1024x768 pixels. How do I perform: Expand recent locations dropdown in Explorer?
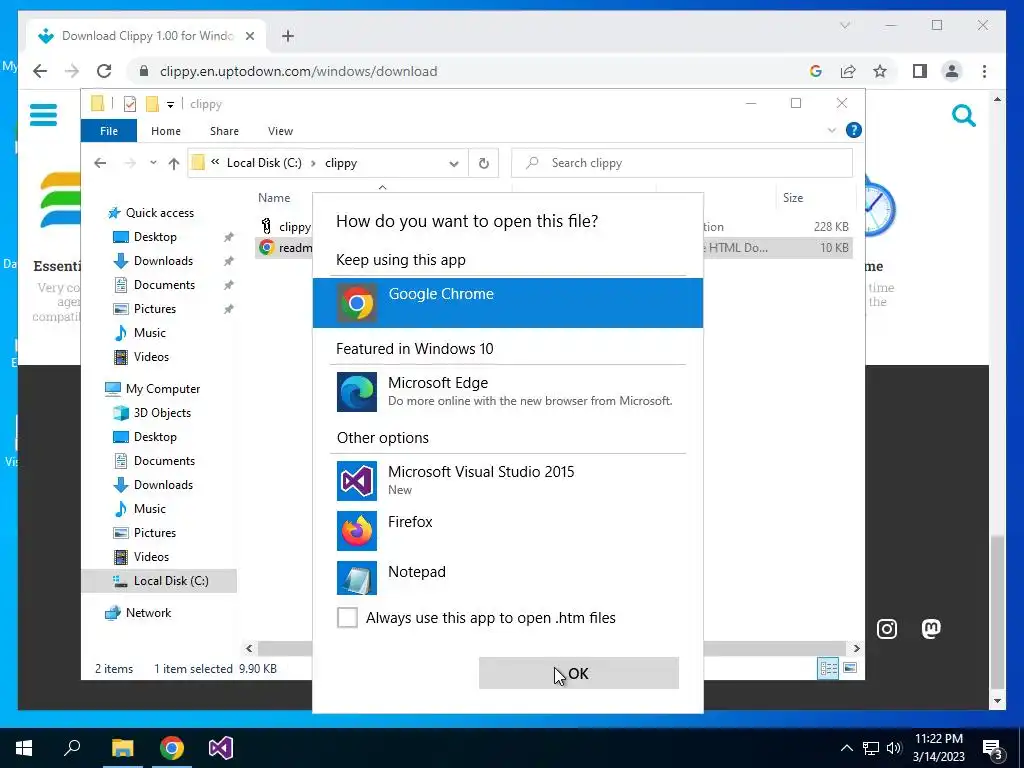153,163
